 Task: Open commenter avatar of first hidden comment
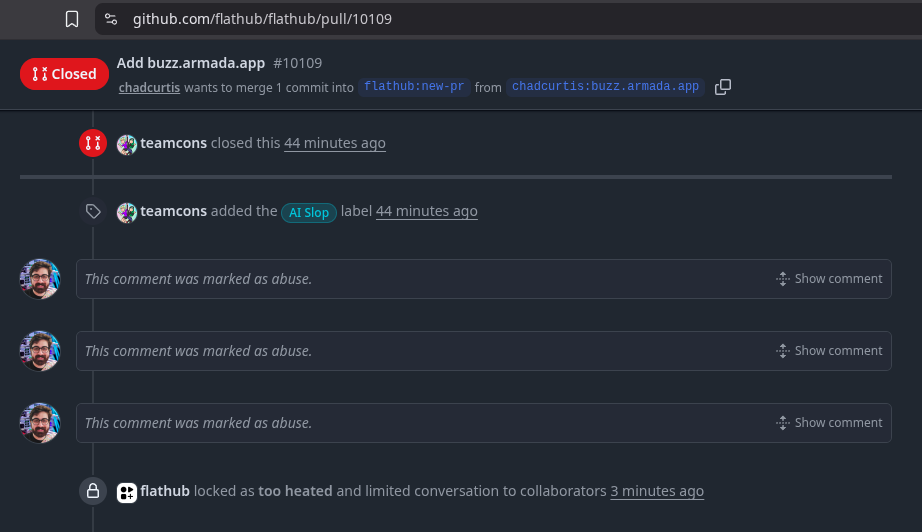[39, 279]
